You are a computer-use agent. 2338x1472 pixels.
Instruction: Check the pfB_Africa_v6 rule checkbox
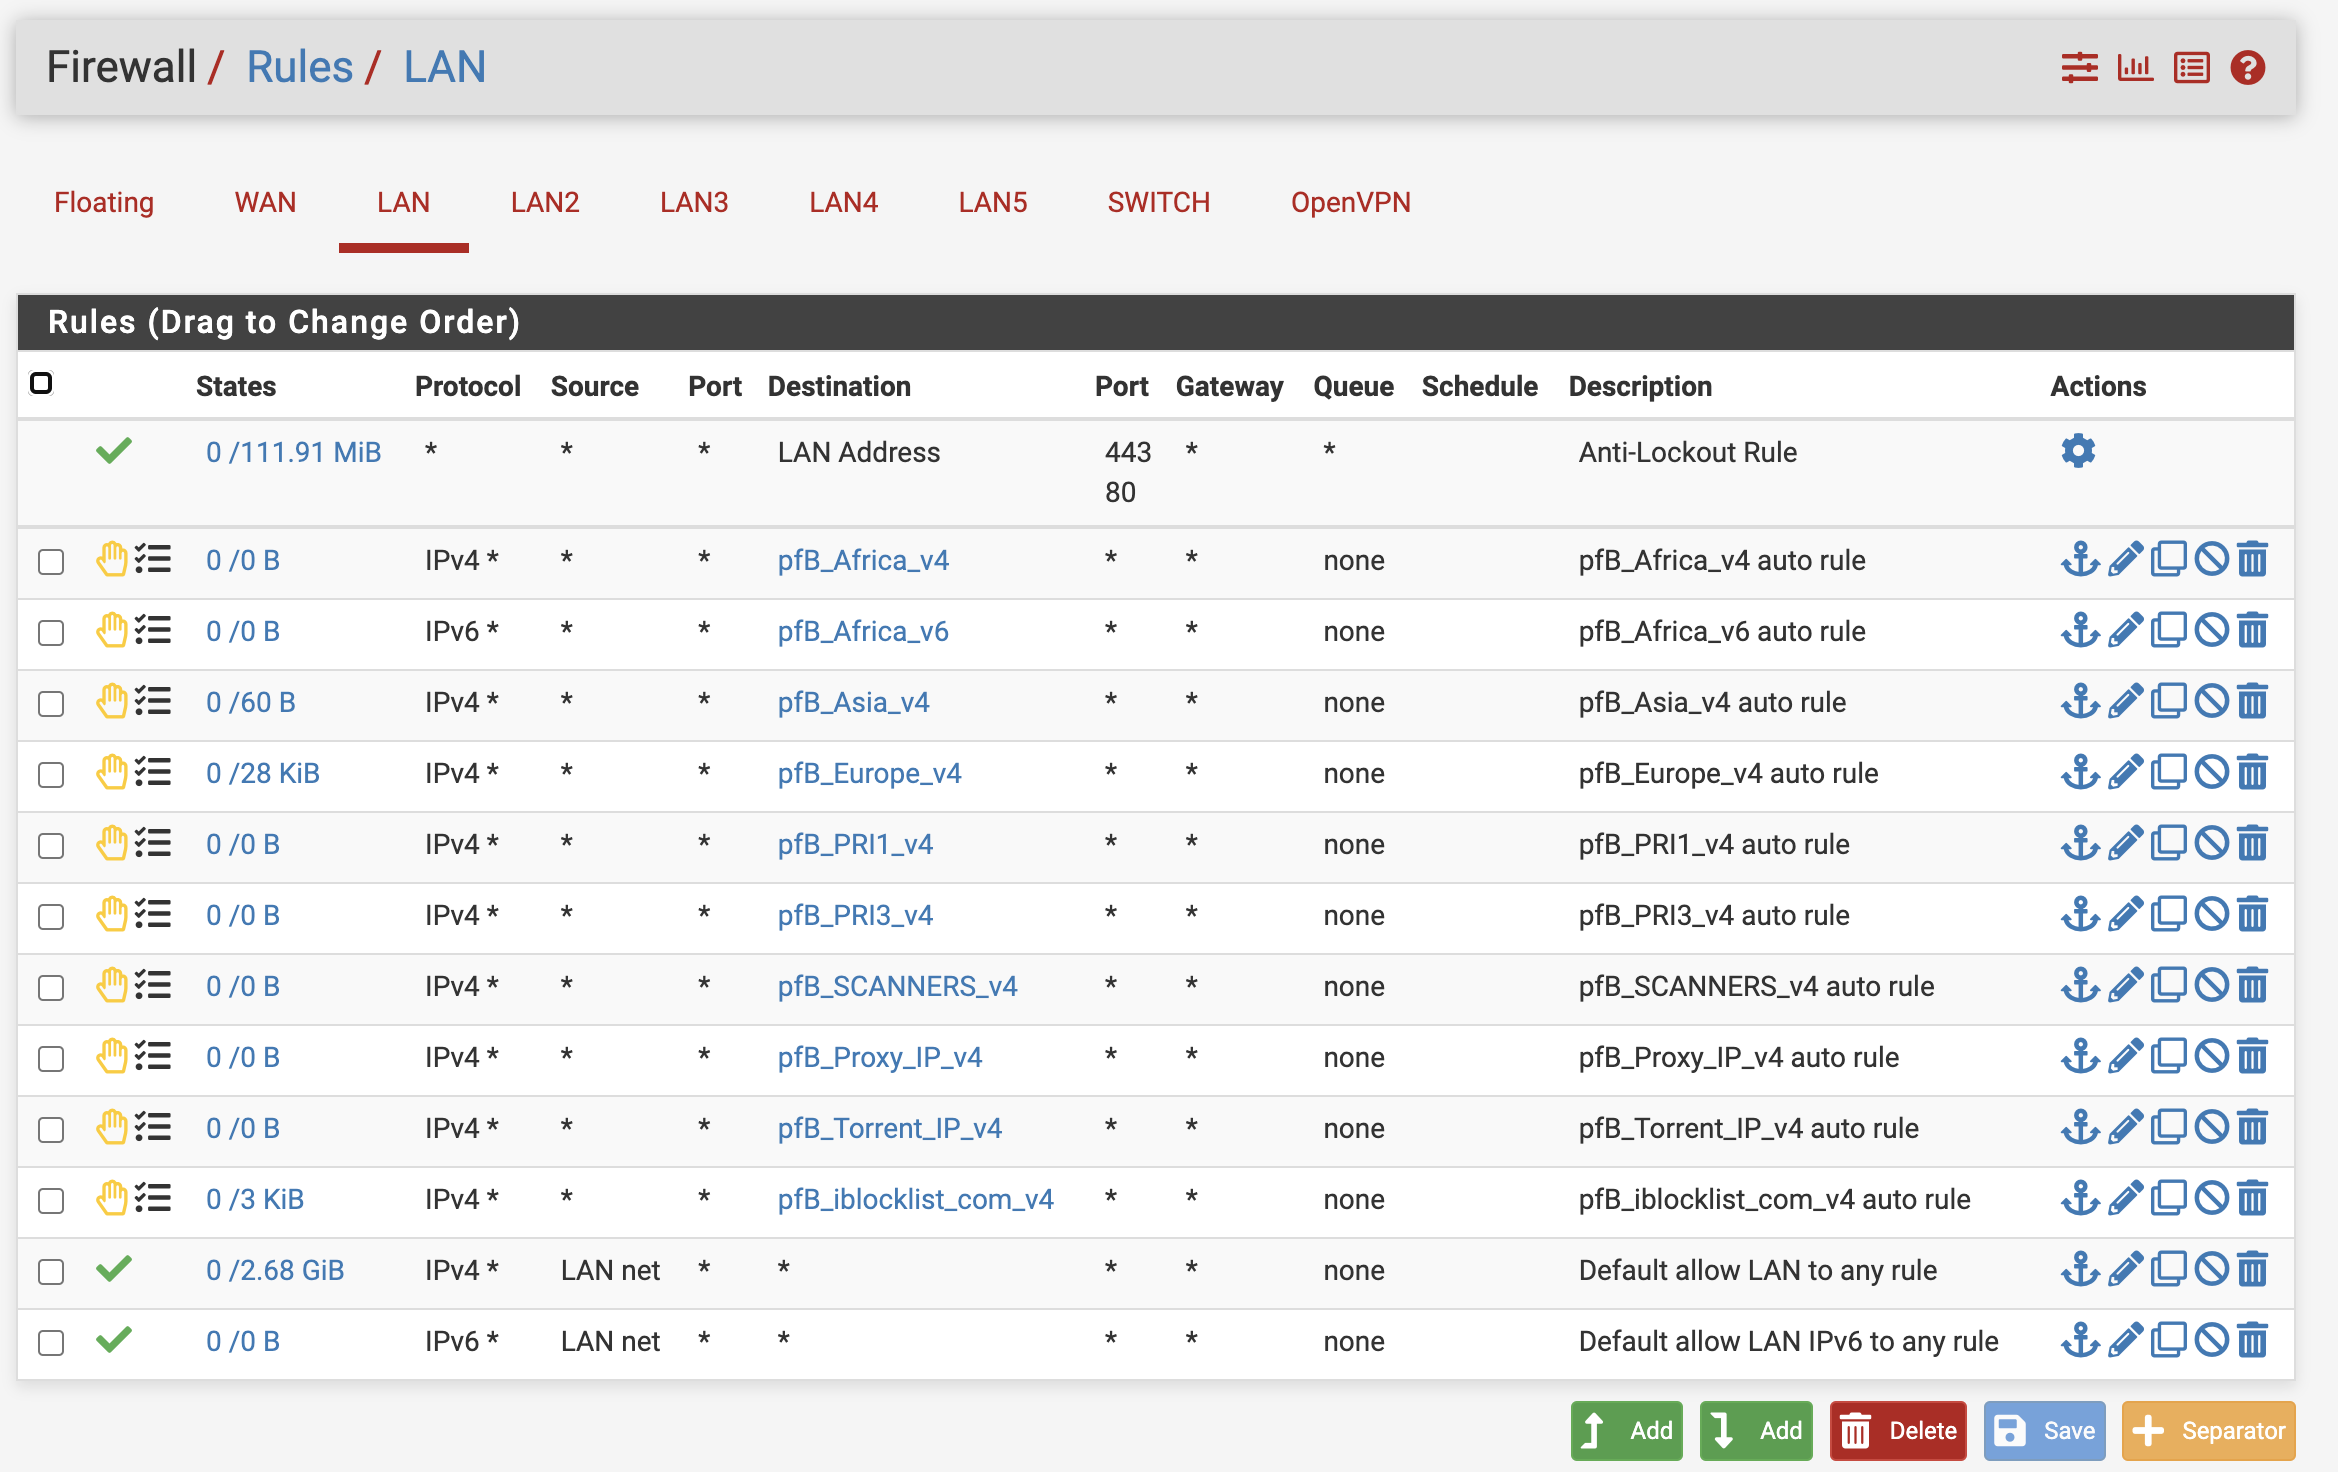pyautogui.click(x=51, y=633)
